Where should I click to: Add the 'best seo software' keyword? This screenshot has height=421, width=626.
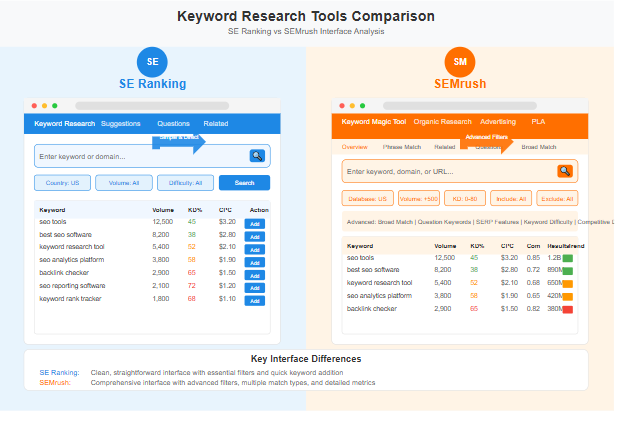click(x=255, y=237)
